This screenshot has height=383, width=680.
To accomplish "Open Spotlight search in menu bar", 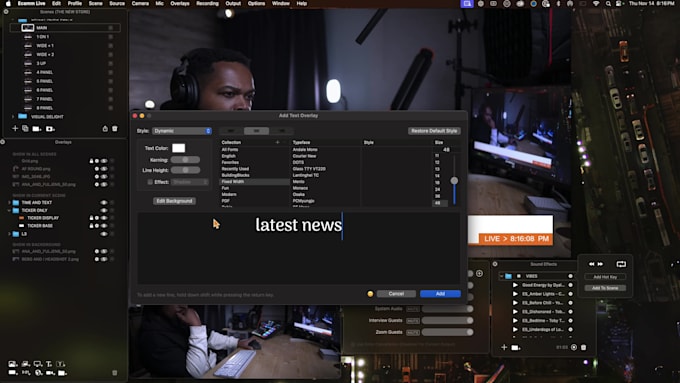I will 608,3.
